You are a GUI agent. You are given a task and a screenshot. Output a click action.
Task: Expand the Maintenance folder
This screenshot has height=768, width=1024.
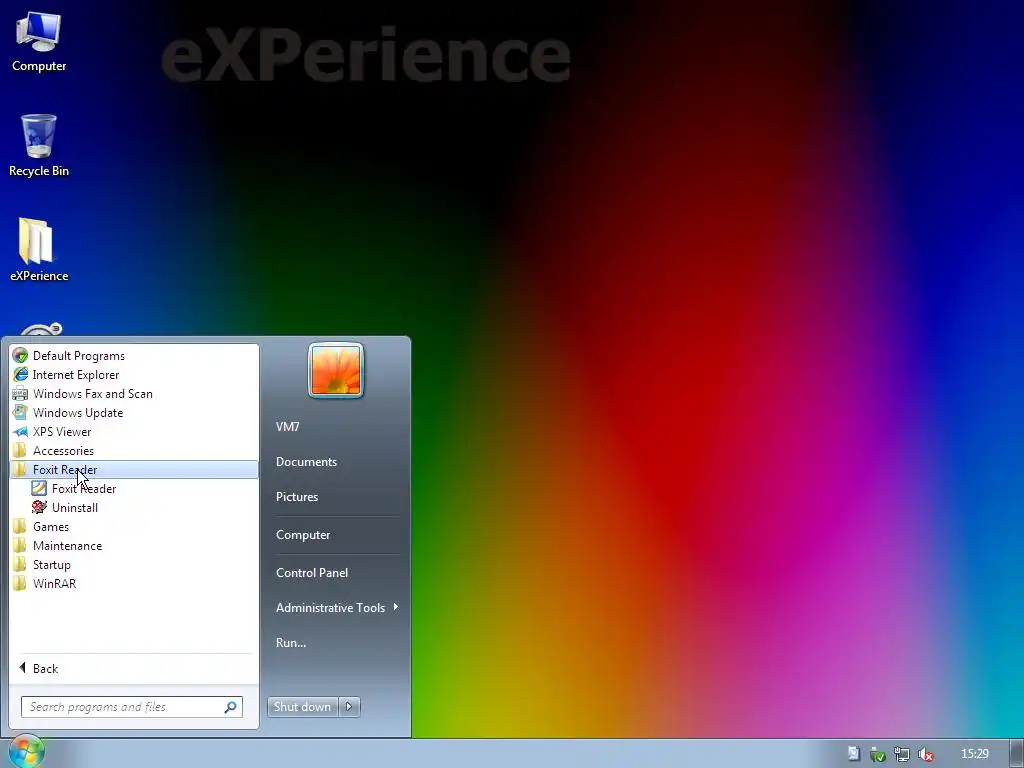[134, 545]
